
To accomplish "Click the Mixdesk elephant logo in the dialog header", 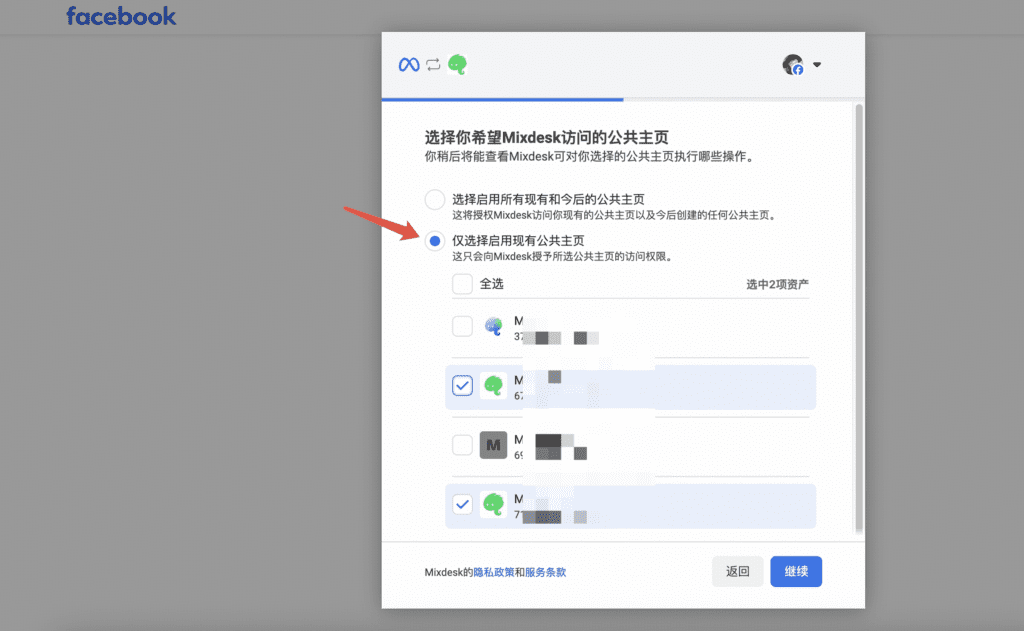I will [458, 65].
